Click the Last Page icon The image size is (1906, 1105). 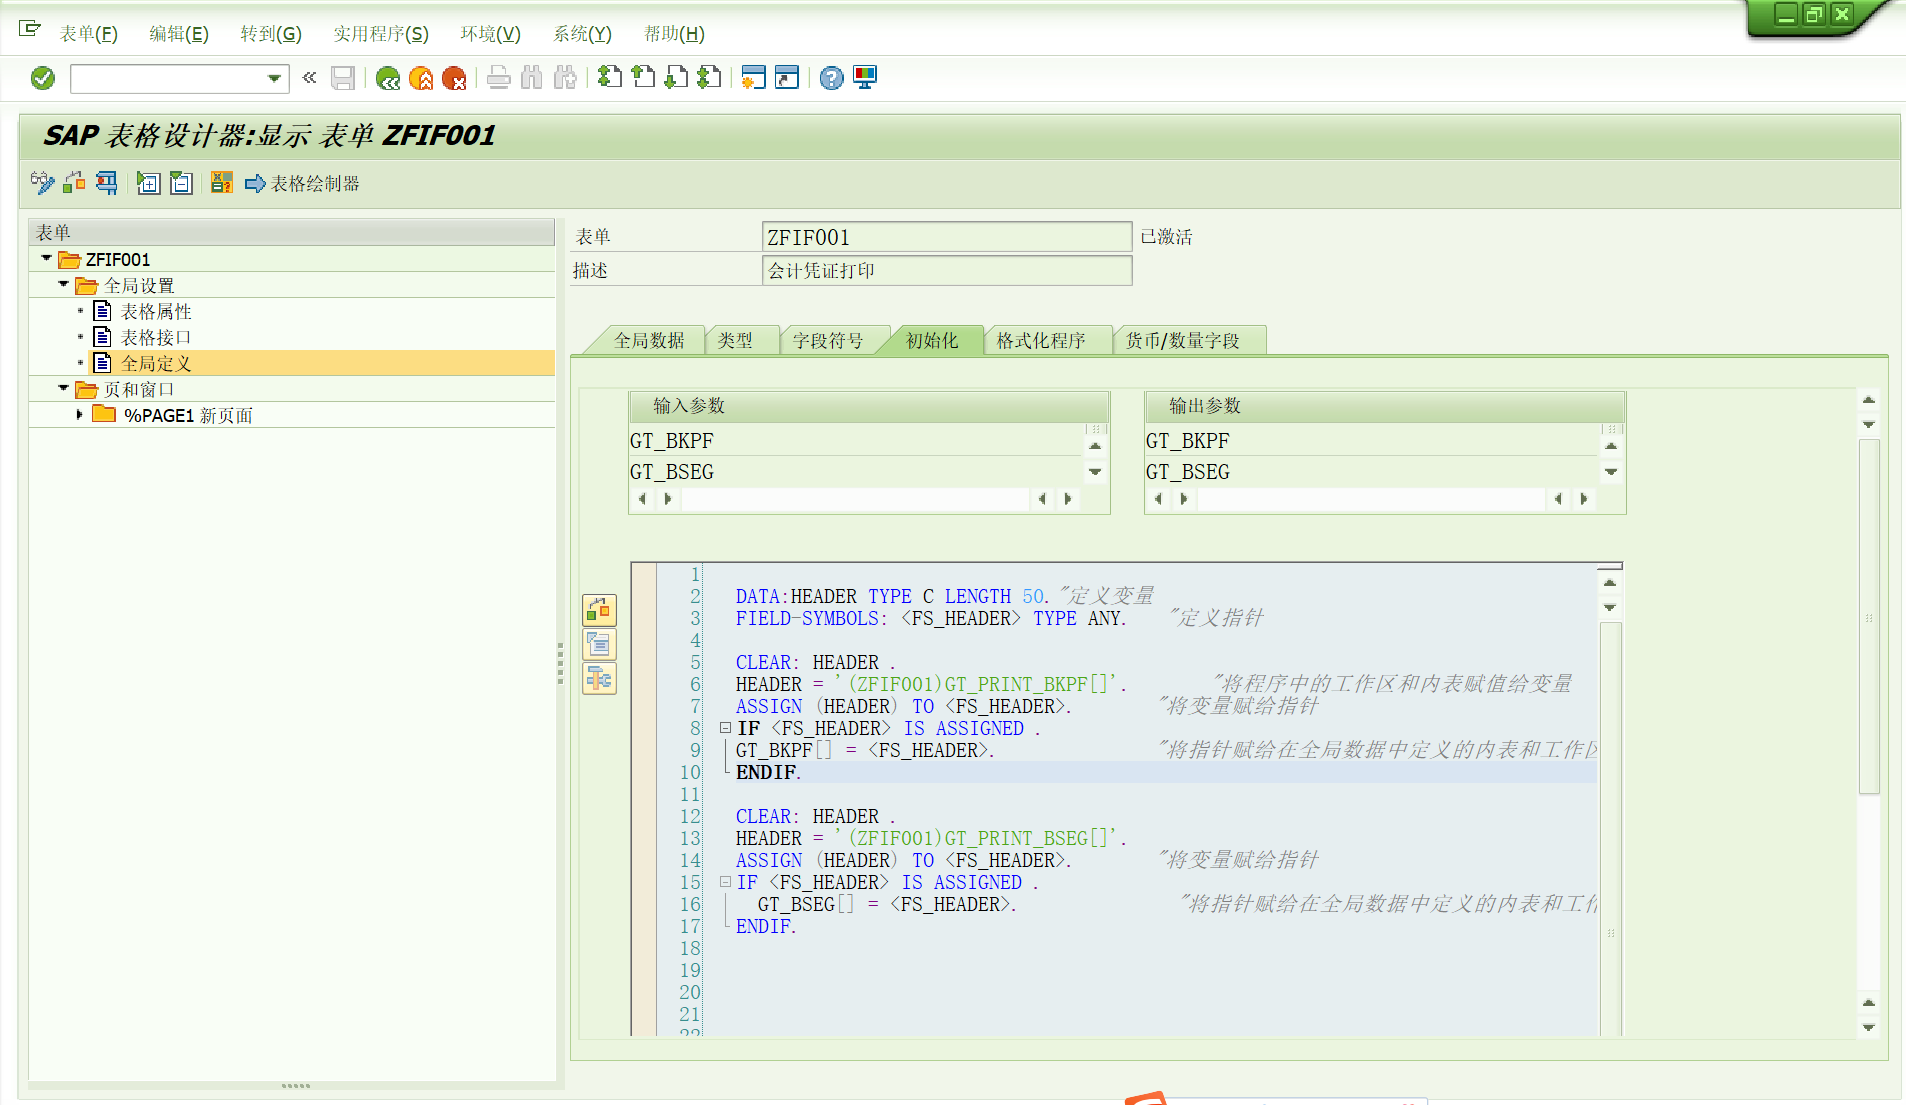[x=709, y=77]
